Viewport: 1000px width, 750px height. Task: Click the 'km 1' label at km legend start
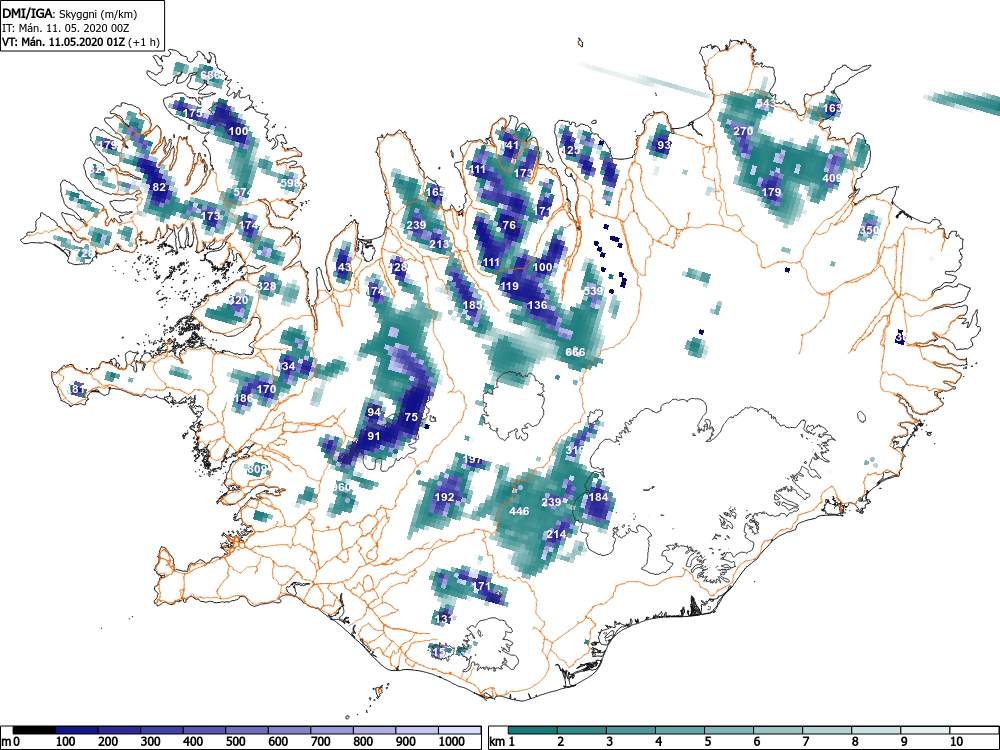pyautogui.click(x=503, y=741)
